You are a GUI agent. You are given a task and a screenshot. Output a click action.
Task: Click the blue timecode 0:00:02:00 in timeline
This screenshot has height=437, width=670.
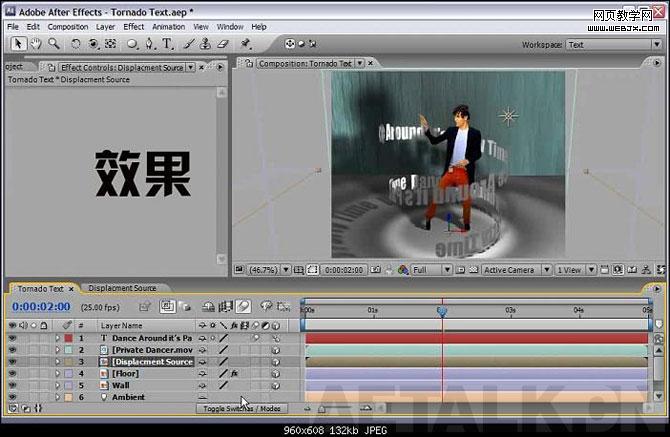(41, 307)
